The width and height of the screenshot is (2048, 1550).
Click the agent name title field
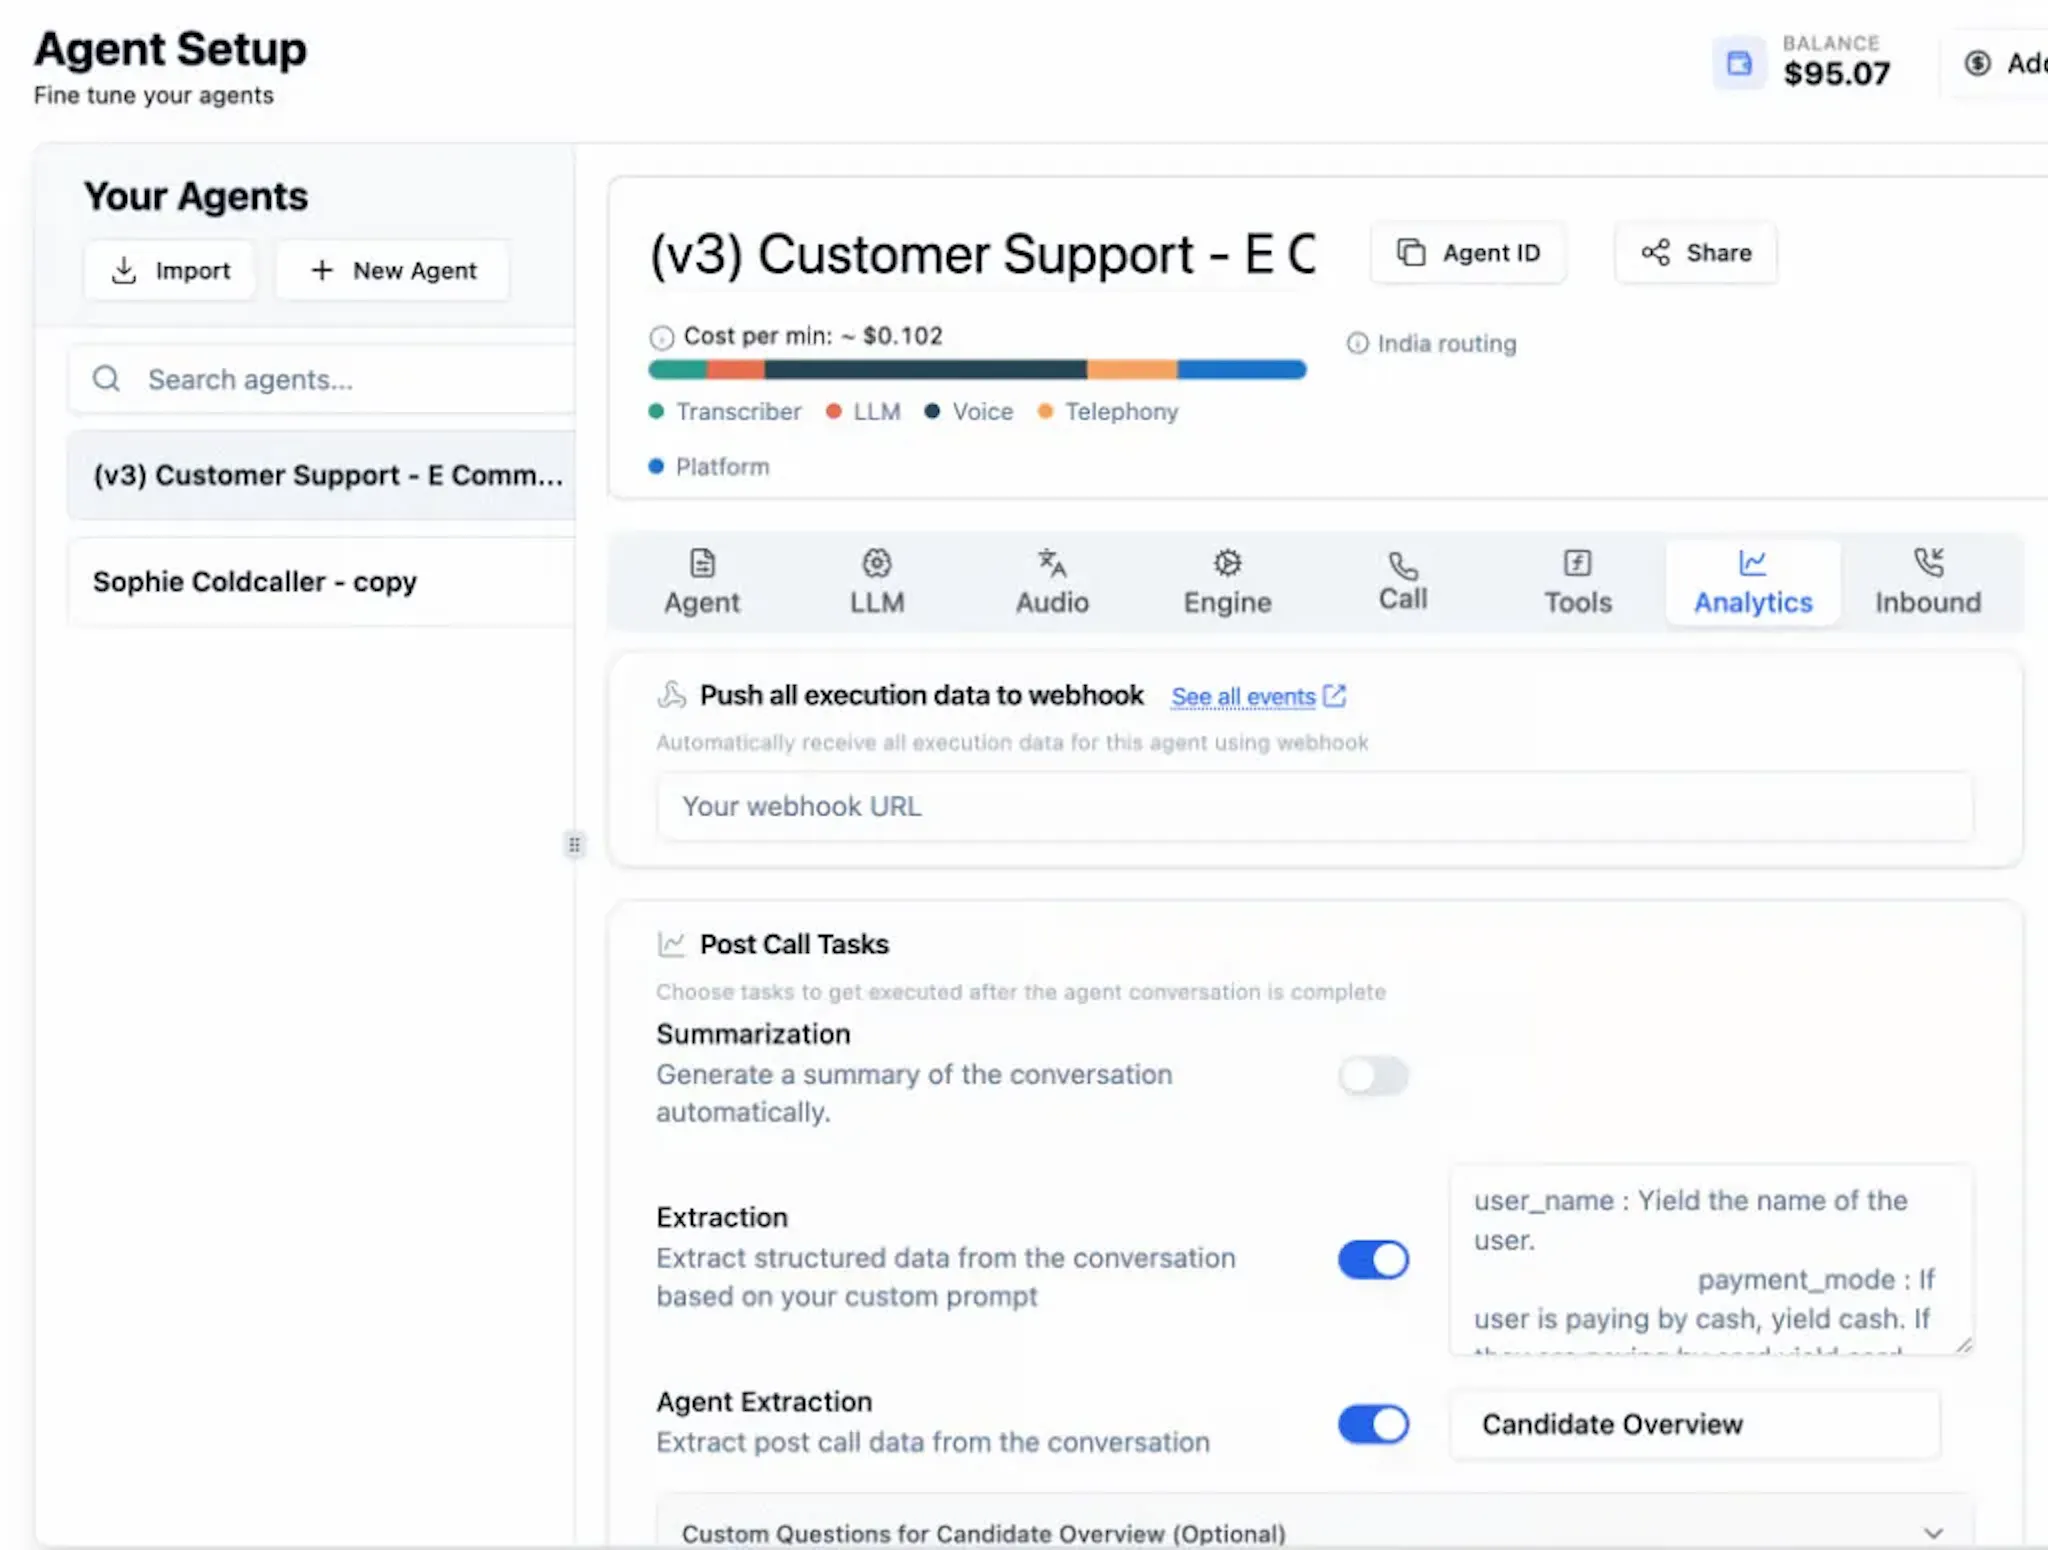point(983,254)
